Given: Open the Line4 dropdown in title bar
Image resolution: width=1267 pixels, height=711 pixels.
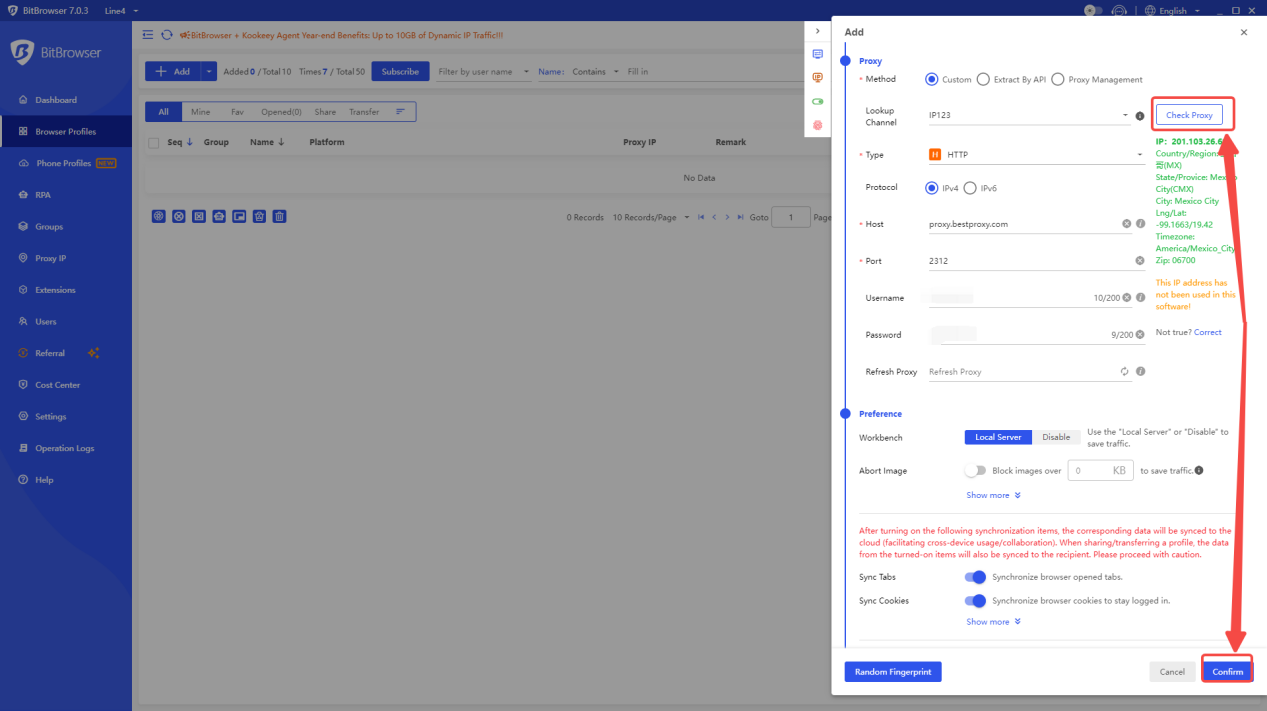Looking at the screenshot, I should 121,10.
